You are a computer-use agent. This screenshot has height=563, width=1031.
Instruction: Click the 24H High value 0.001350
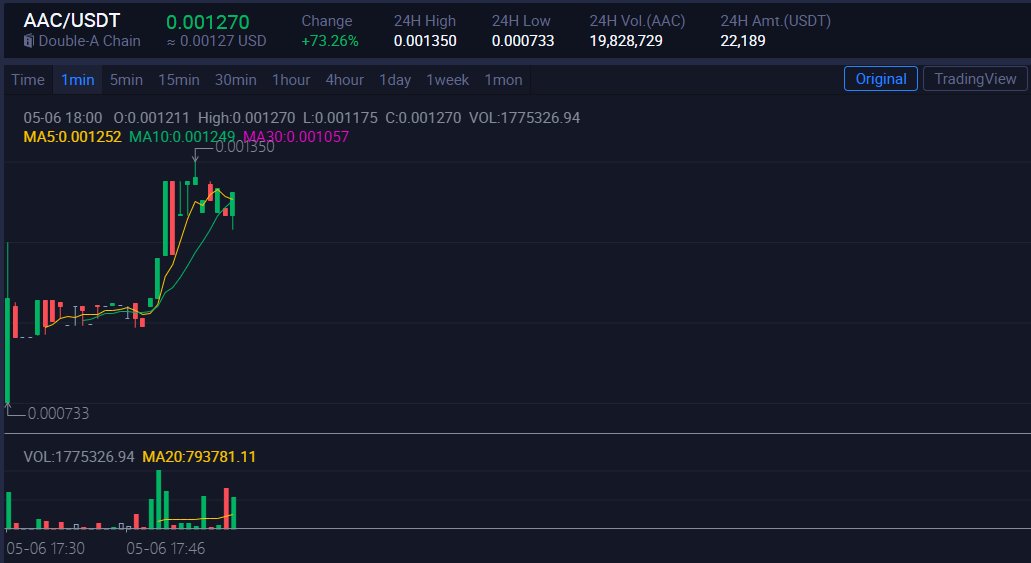click(x=425, y=41)
